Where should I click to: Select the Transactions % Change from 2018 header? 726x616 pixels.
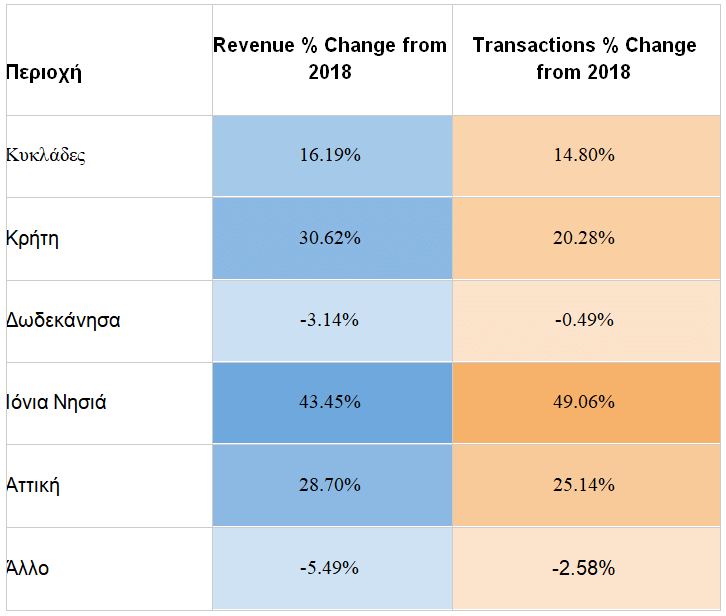tap(584, 59)
